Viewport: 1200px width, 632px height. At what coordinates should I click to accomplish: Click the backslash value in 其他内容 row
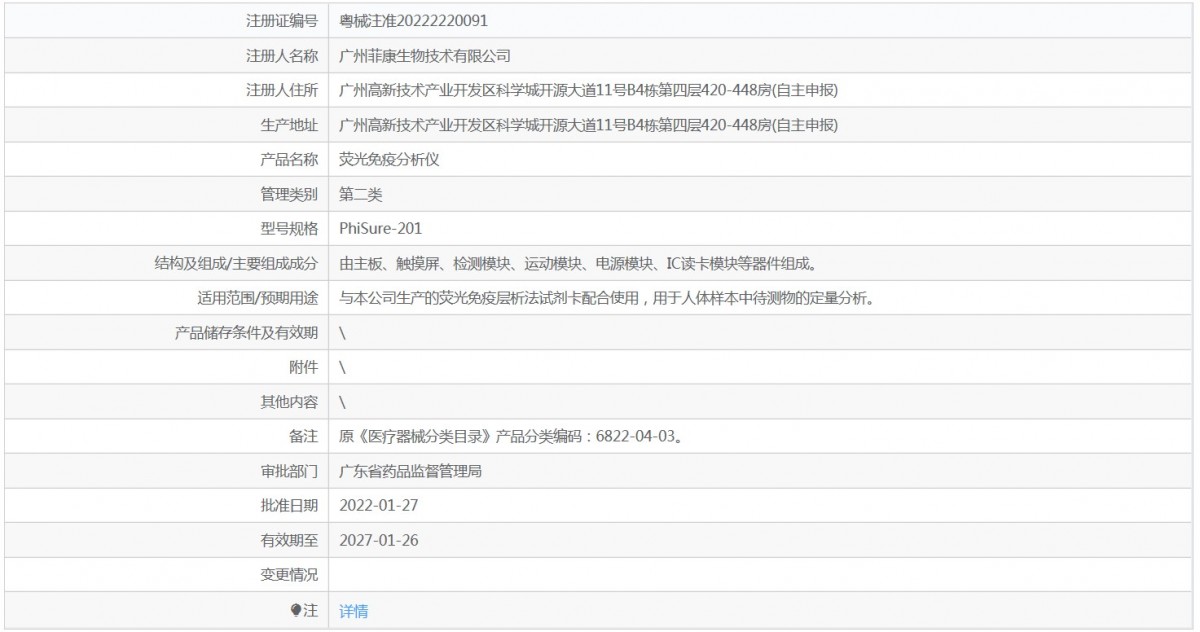point(343,402)
